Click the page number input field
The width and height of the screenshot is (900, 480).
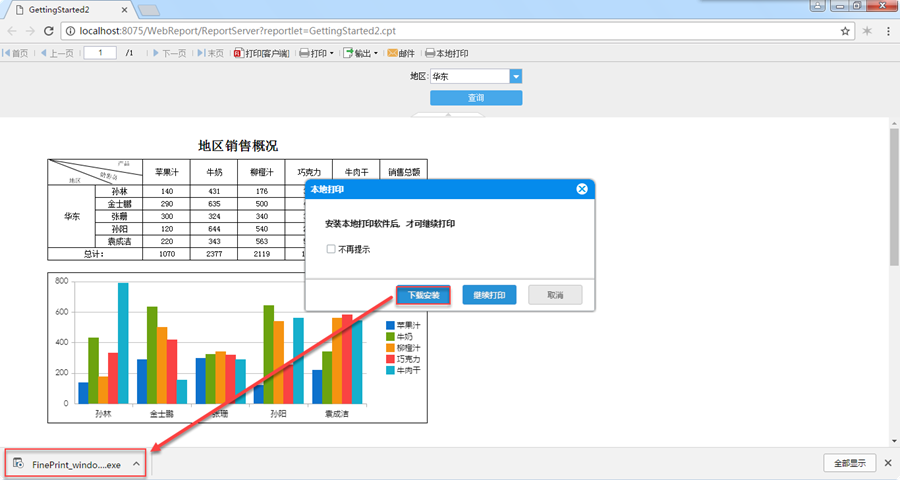(x=100, y=53)
